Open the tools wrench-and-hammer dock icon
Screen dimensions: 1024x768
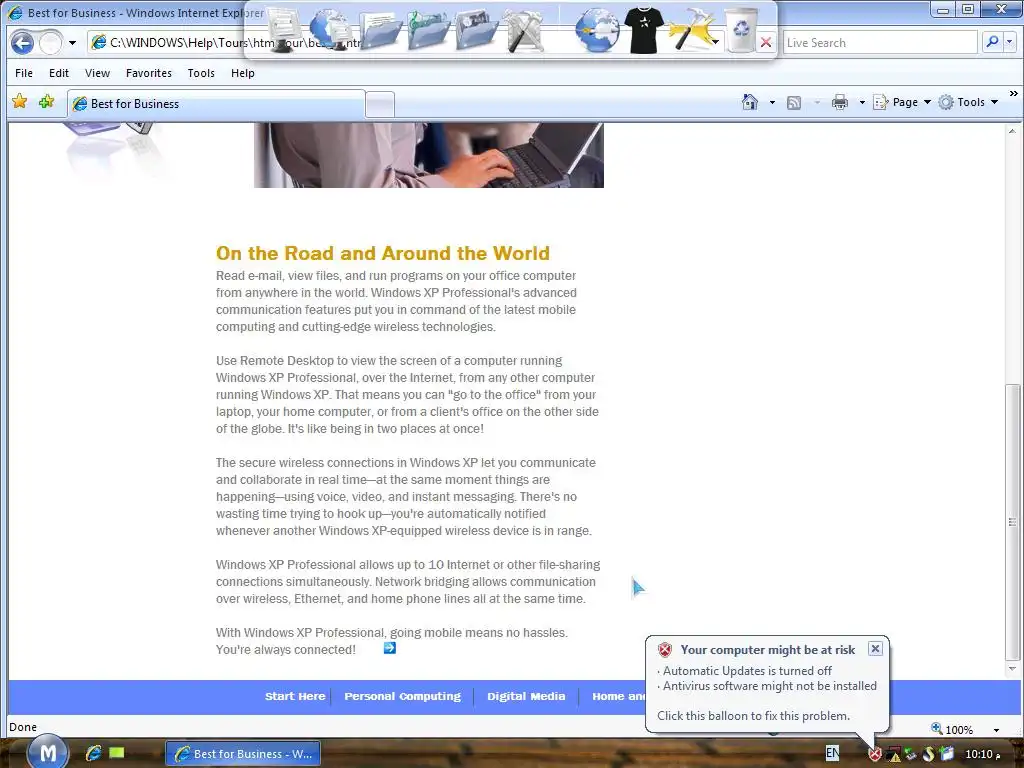(525, 29)
